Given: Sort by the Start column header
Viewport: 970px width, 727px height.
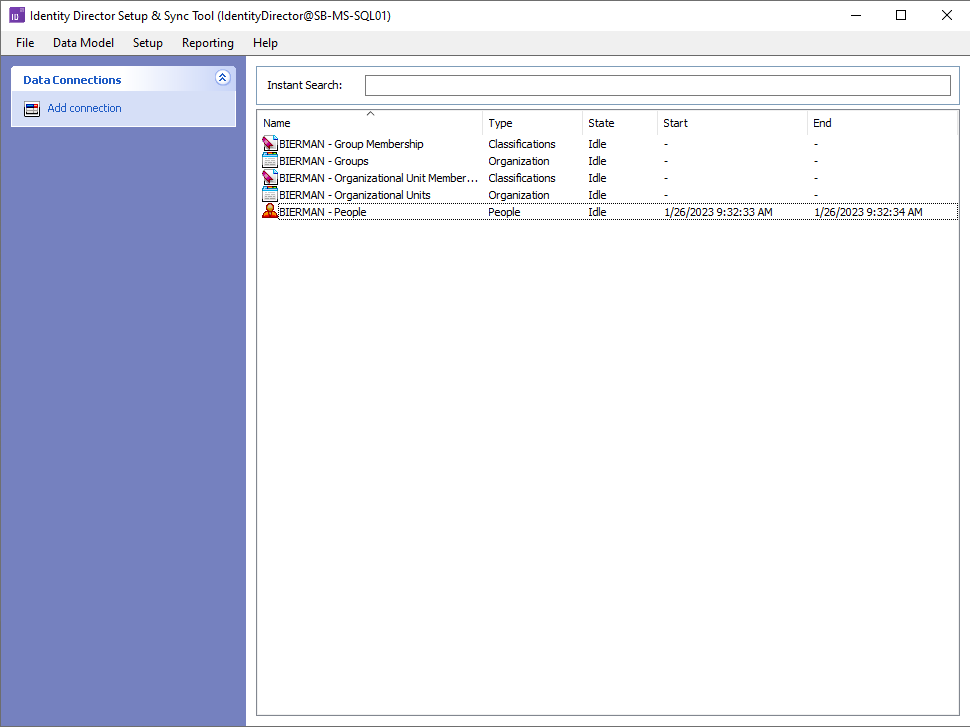Looking at the screenshot, I should coord(732,123).
